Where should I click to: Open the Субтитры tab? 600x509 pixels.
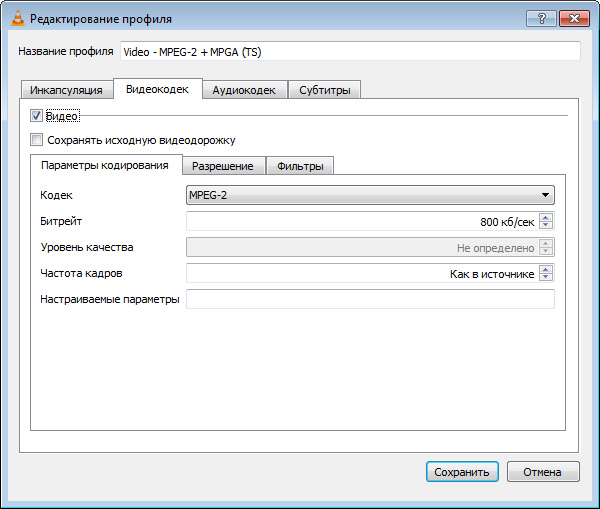click(324, 90)
